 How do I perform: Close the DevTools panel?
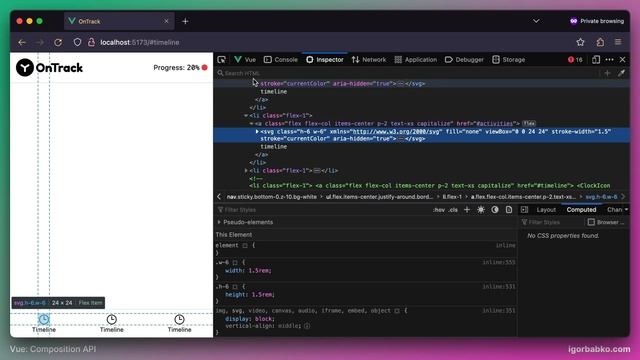click(622, 60)
